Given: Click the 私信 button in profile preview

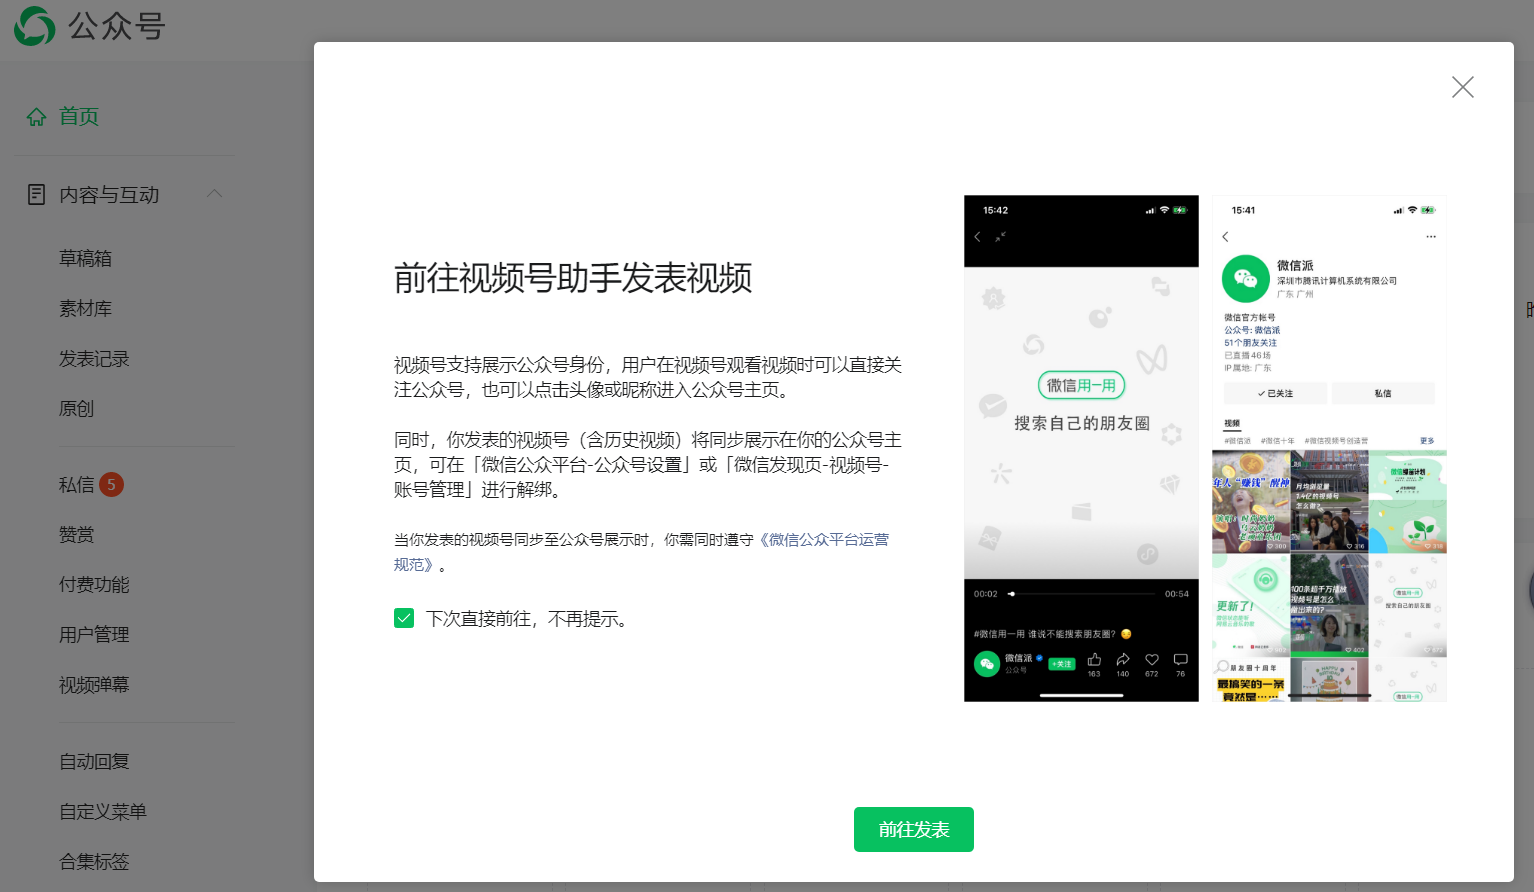Looking at the screenshot, I should click(1383, 393).
